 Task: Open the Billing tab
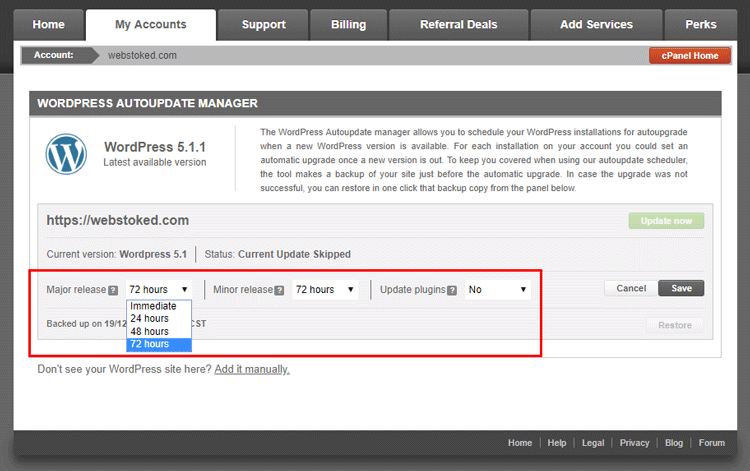(x=349, y=24)
